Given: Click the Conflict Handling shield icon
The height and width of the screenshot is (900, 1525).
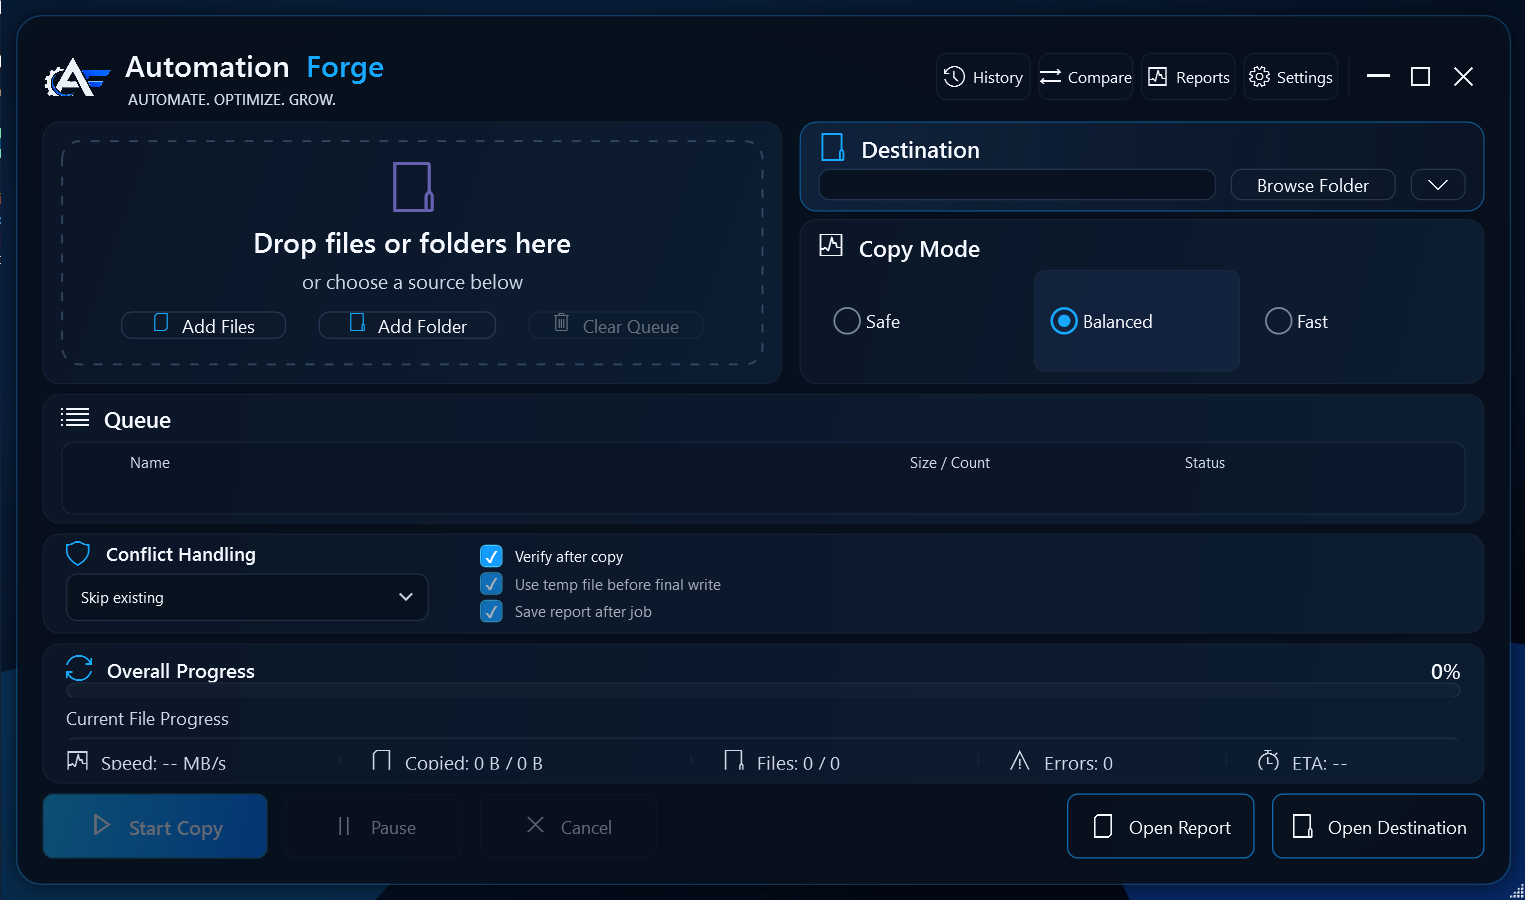Looking at the screenshot, I should click(x=78, y=554).
